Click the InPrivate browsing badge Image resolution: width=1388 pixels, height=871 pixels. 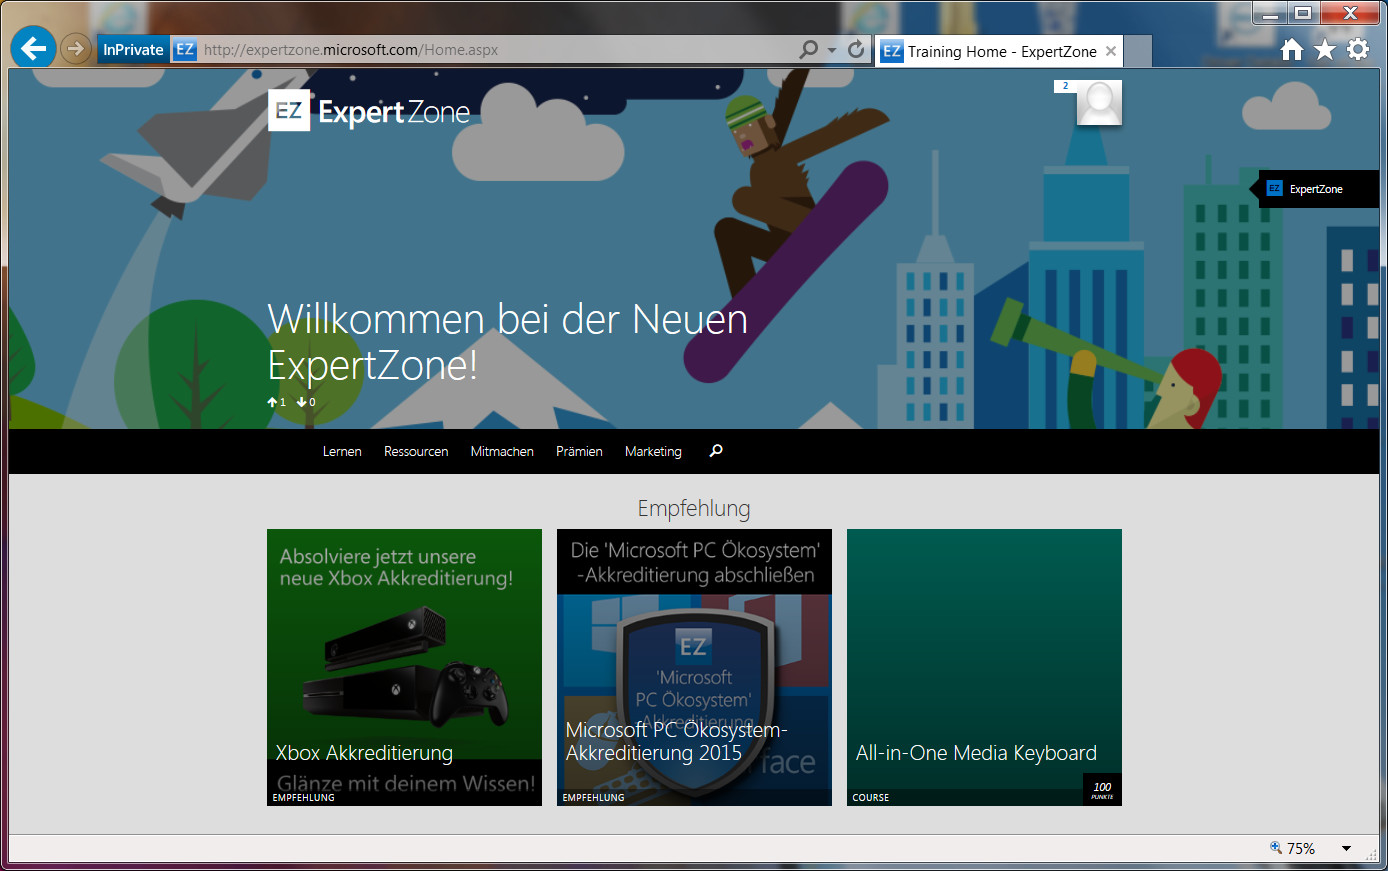click(x=132, y=48)
